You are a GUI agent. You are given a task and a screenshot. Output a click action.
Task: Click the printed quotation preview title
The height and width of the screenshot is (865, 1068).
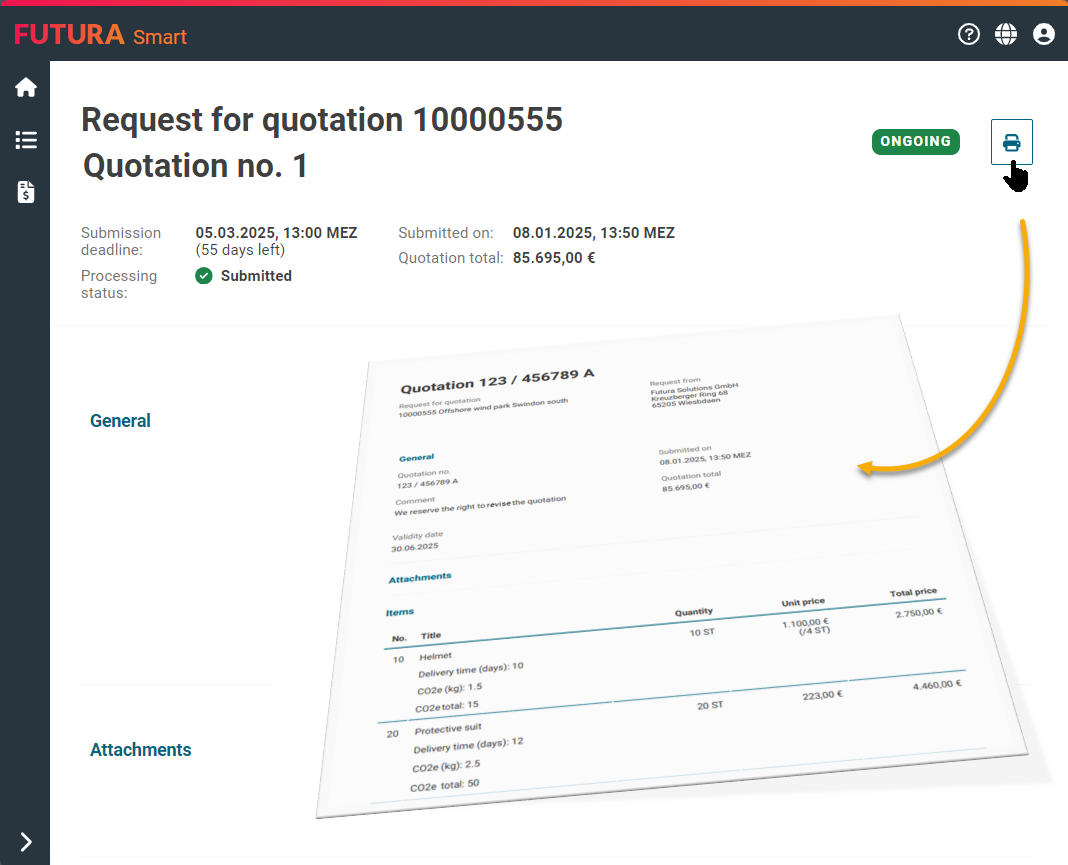[497, 380]
